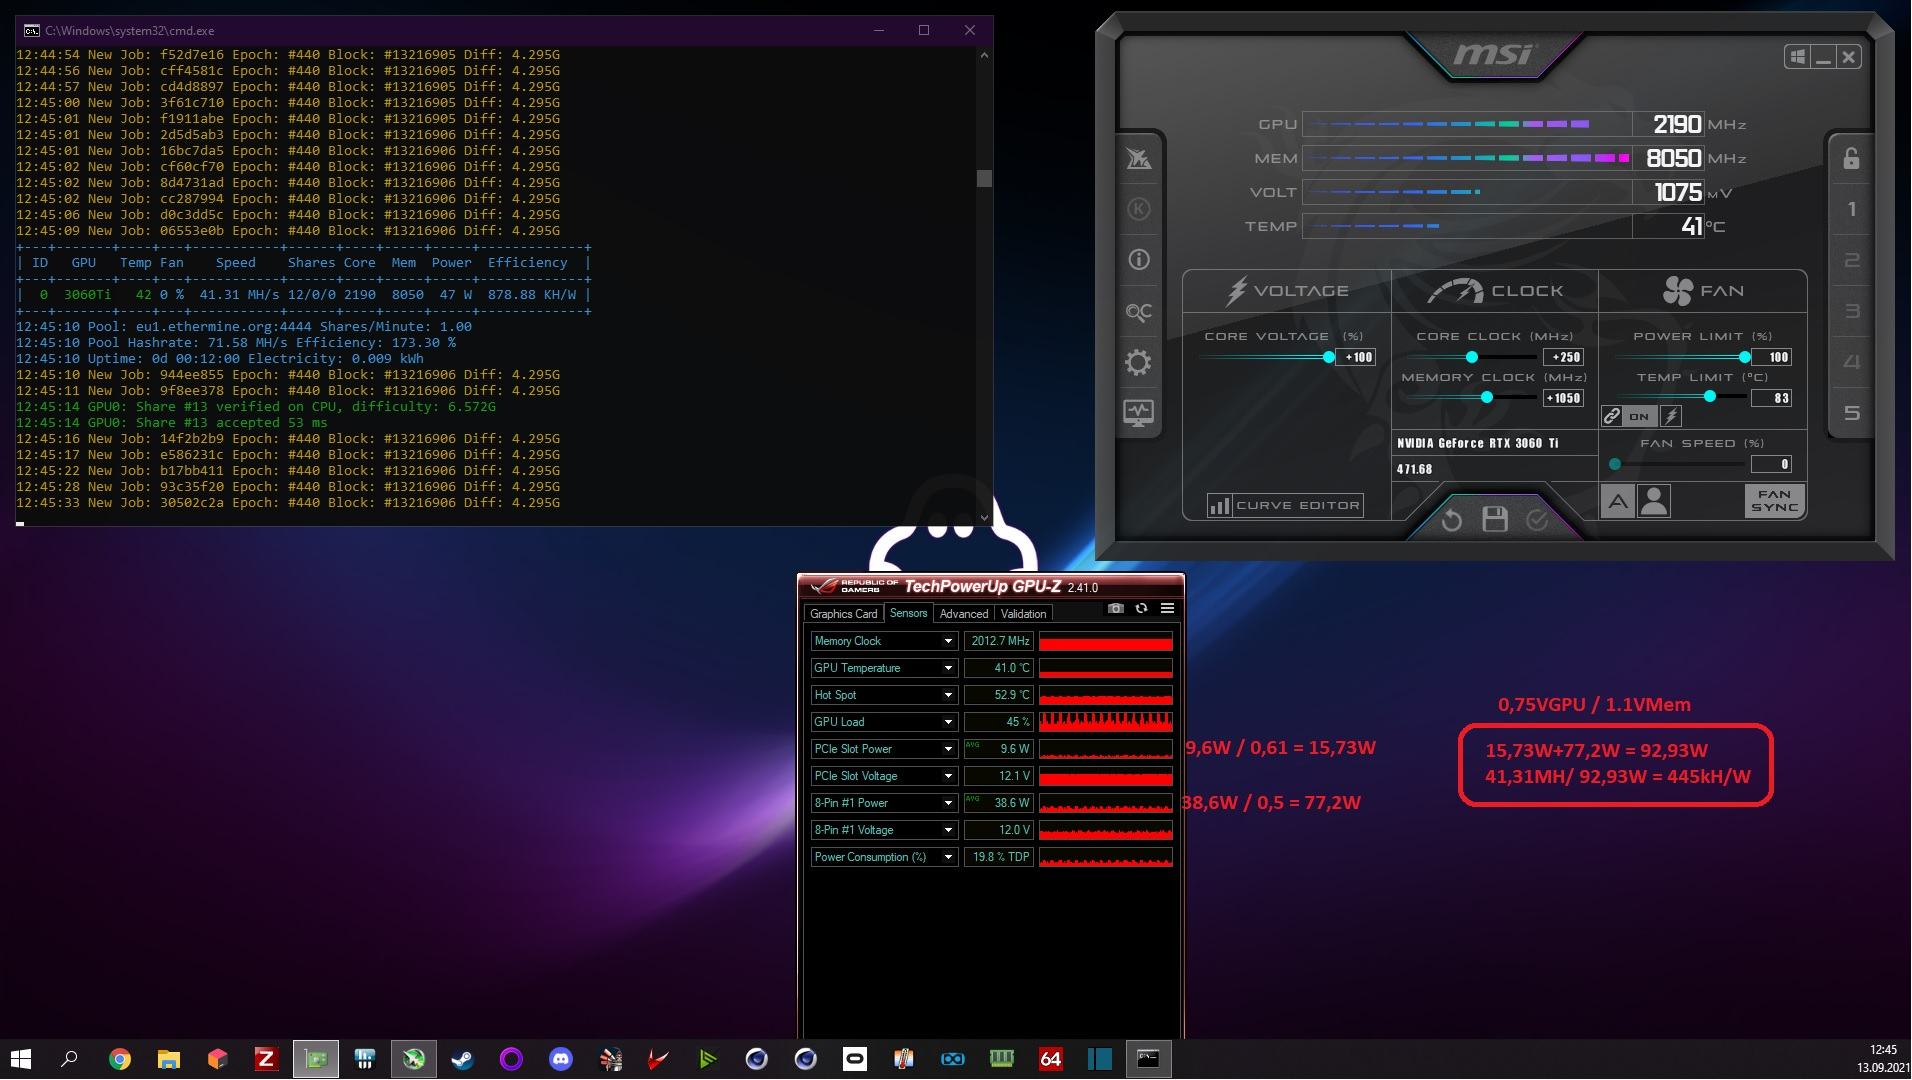The height and width of the screenshot is (1080, 1912).
Task: Click the taskbar clock showing 12:45
Action: 1883,1050
